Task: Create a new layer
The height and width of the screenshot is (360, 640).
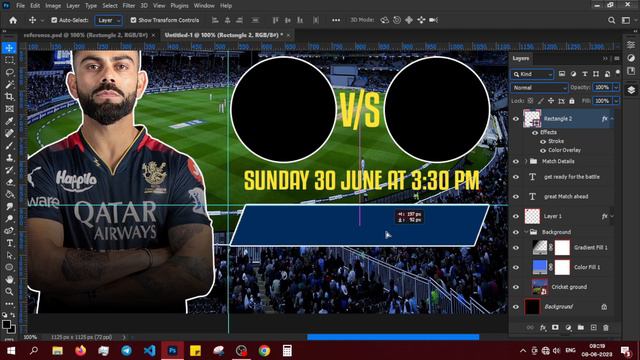Action: pos(593,328)
